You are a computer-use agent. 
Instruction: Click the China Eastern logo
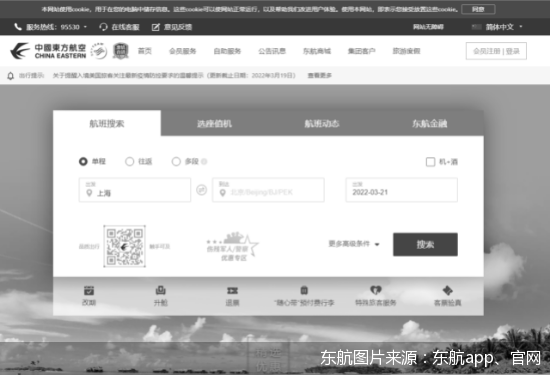point(48,51)
